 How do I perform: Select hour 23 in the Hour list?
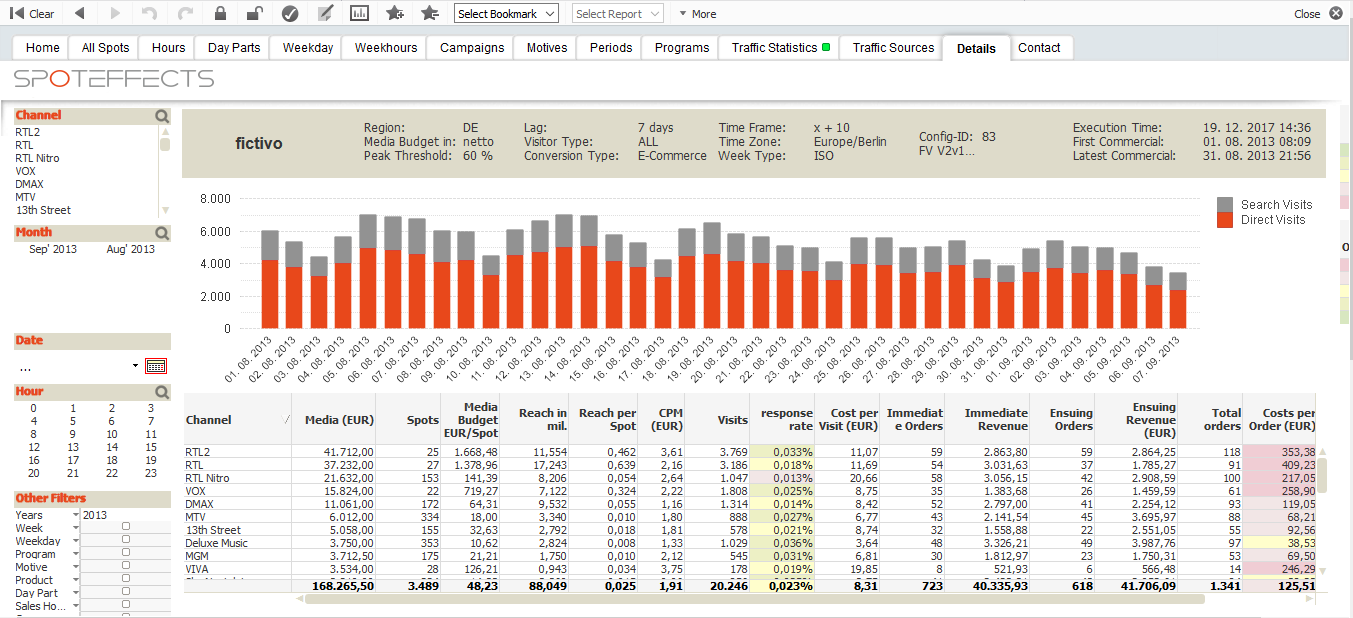pos(151,473)
